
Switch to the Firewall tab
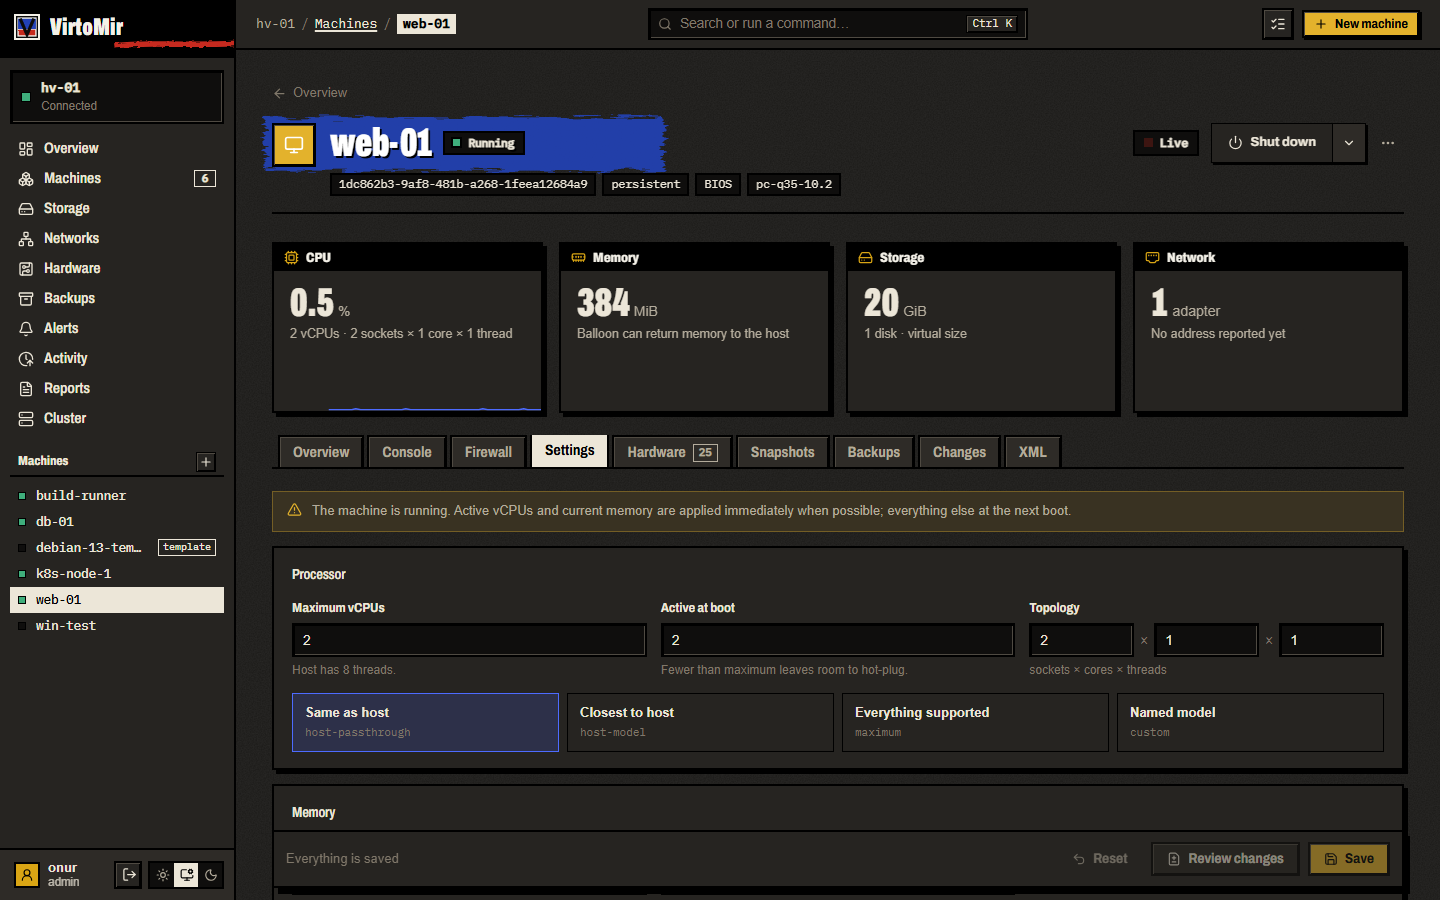pyautogui.click(x=488, y=452)
